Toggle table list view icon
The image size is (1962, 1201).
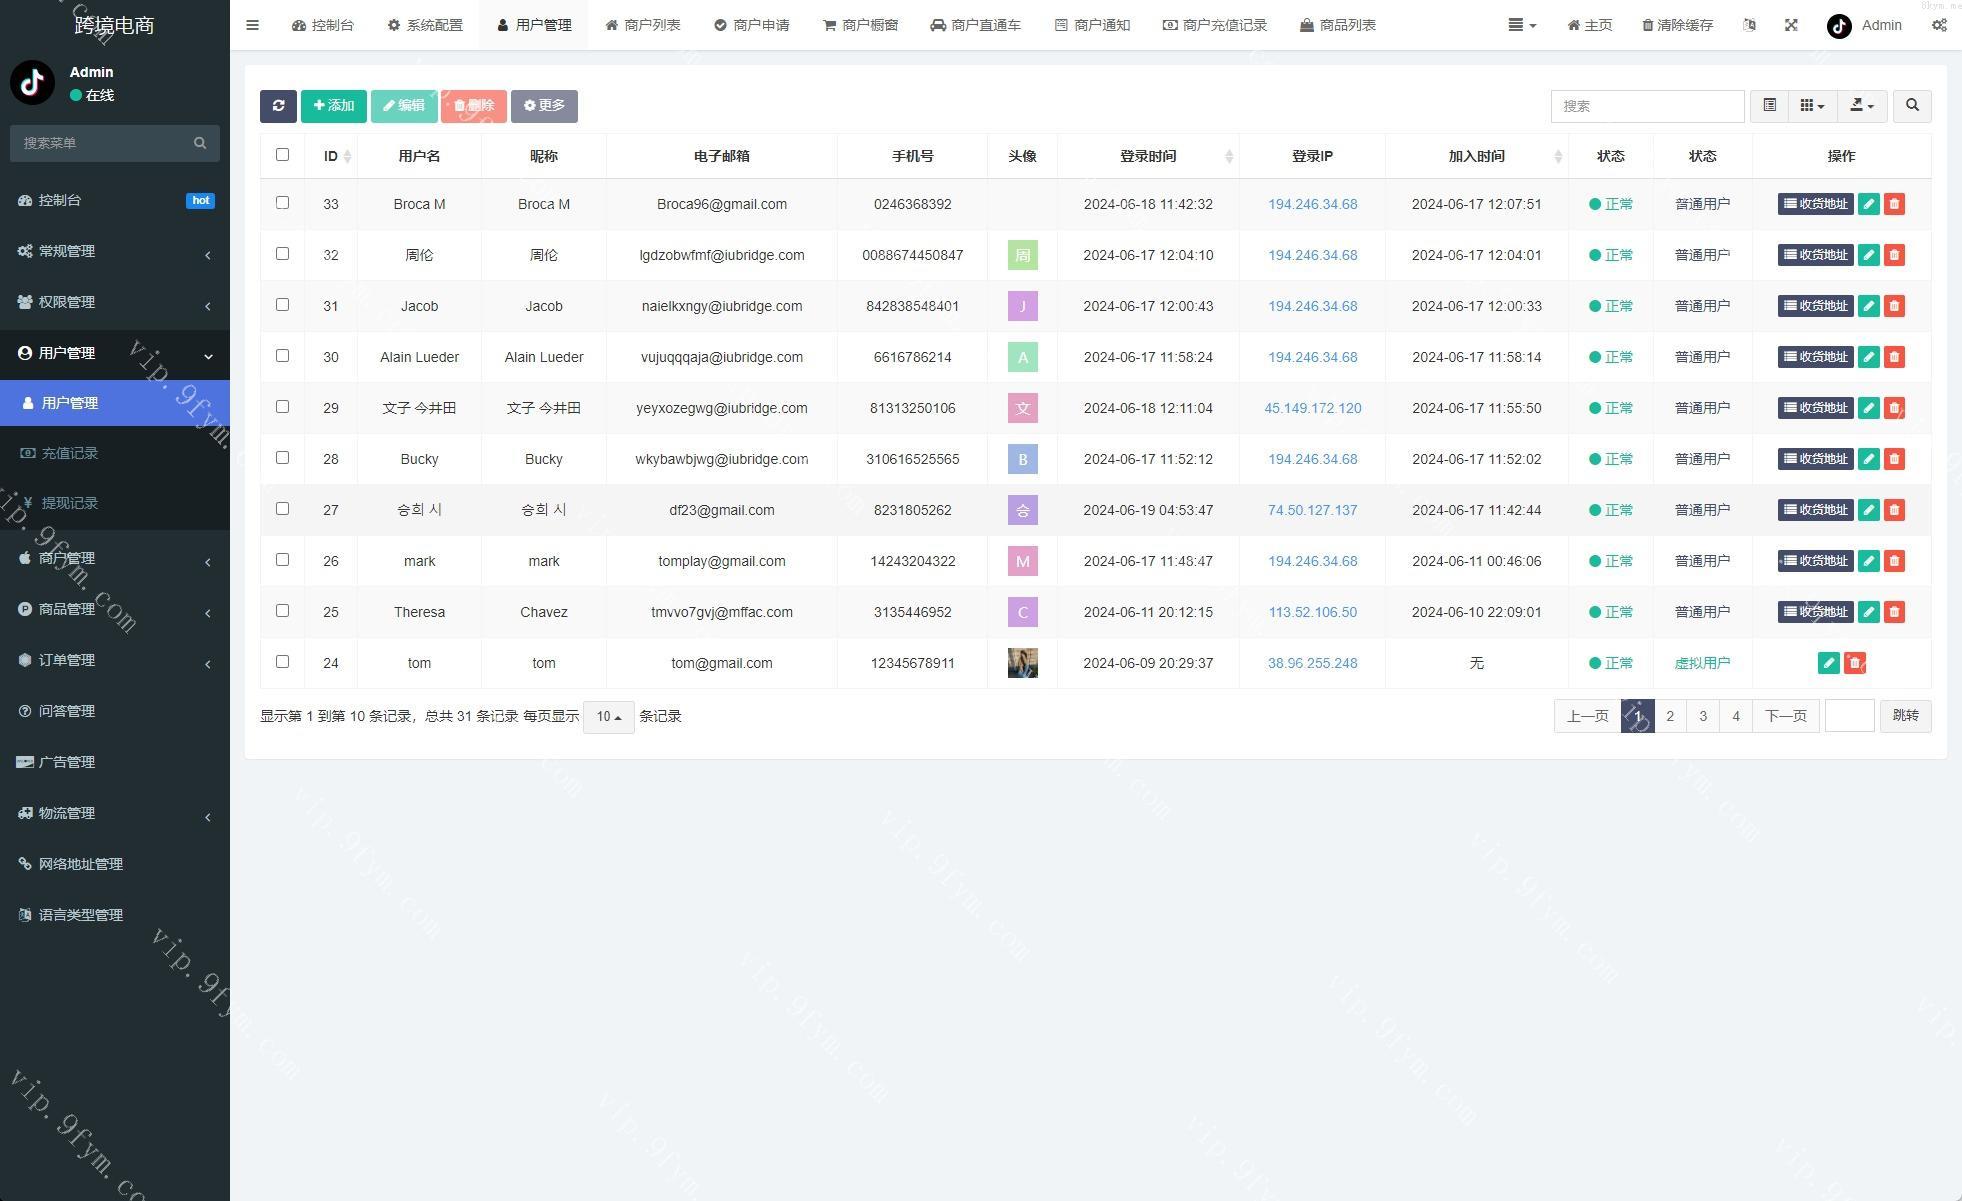(1769, 106)
